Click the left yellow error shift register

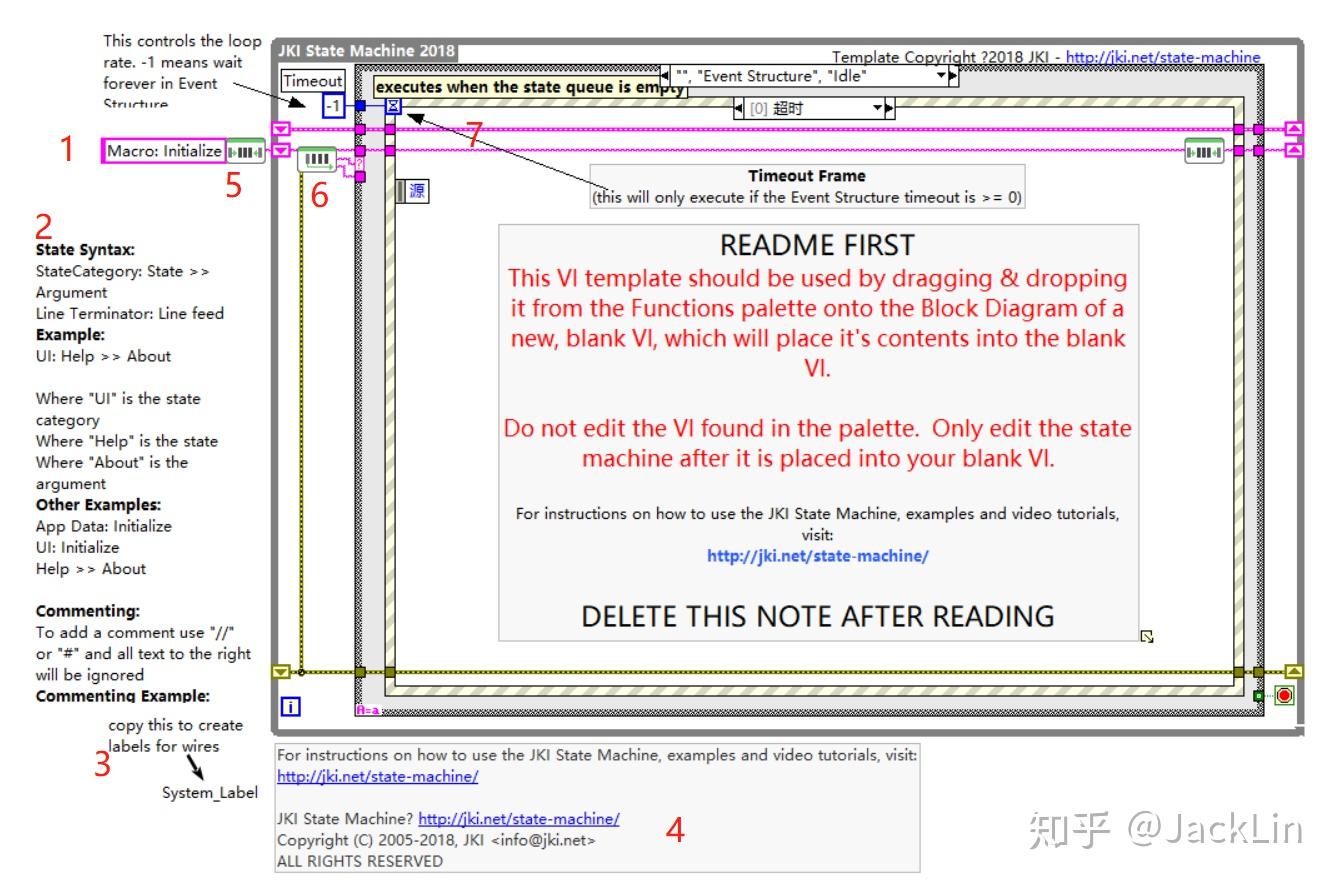[x=281, y=672]
